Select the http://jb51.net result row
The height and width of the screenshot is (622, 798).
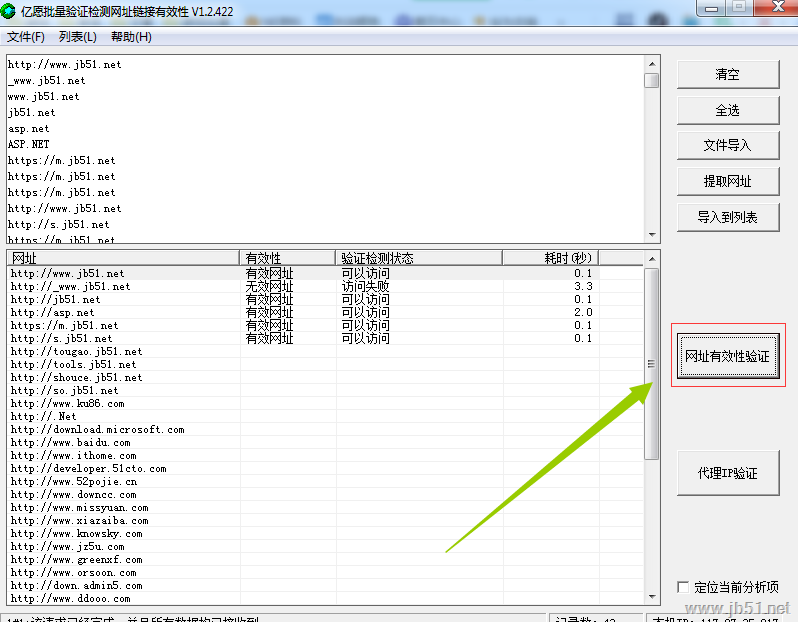[326, 299]
